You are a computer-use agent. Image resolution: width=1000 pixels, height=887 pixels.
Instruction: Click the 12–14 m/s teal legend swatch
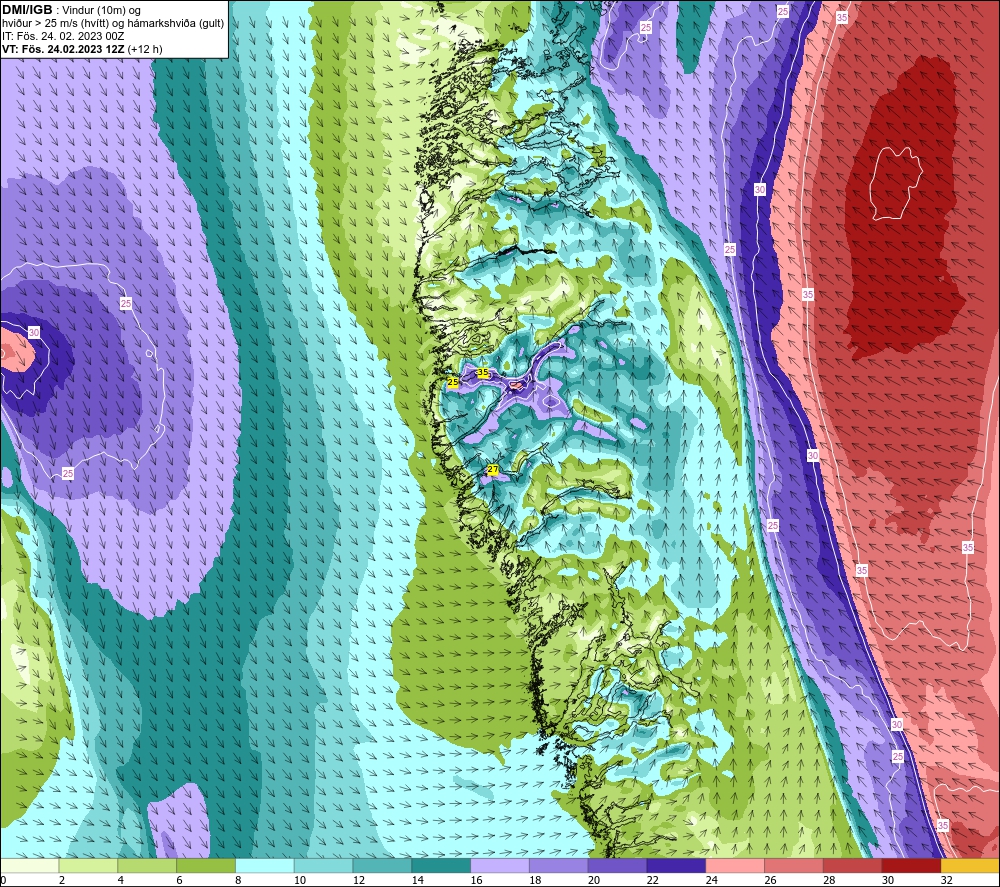pyautogui.click(x=382, y=865)
